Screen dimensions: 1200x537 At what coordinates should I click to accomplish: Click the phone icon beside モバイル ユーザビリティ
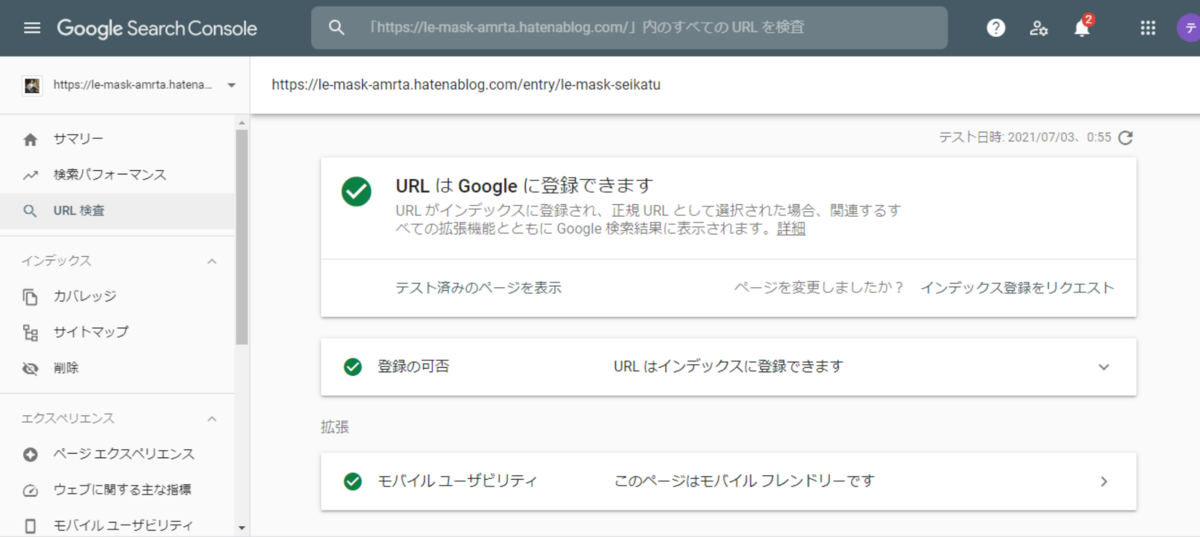[x=31, y=526]
